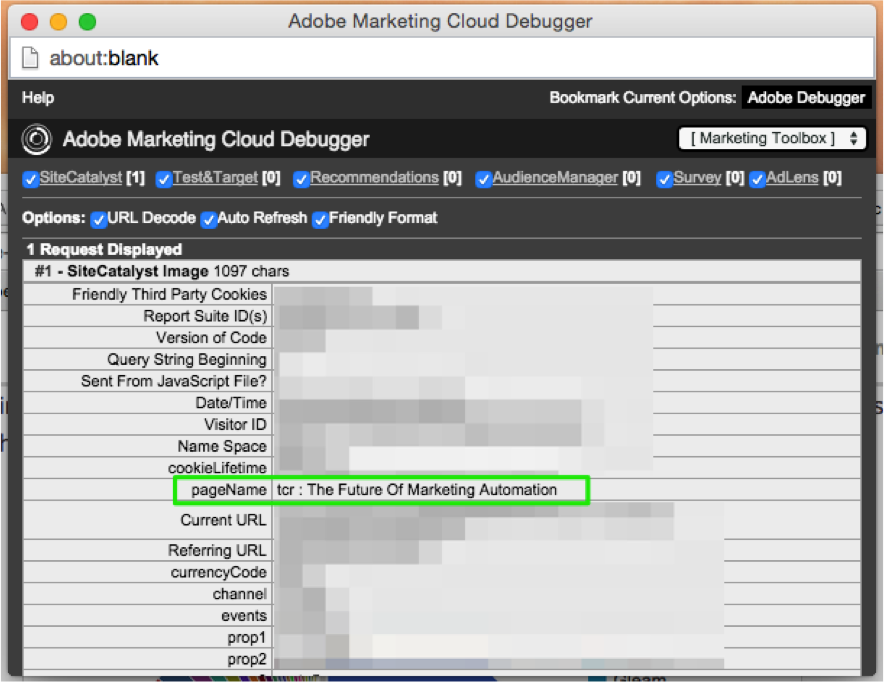Disable the Friendly Format option
This screenshot has width=884, height=682.
click(x=320, y=219)
